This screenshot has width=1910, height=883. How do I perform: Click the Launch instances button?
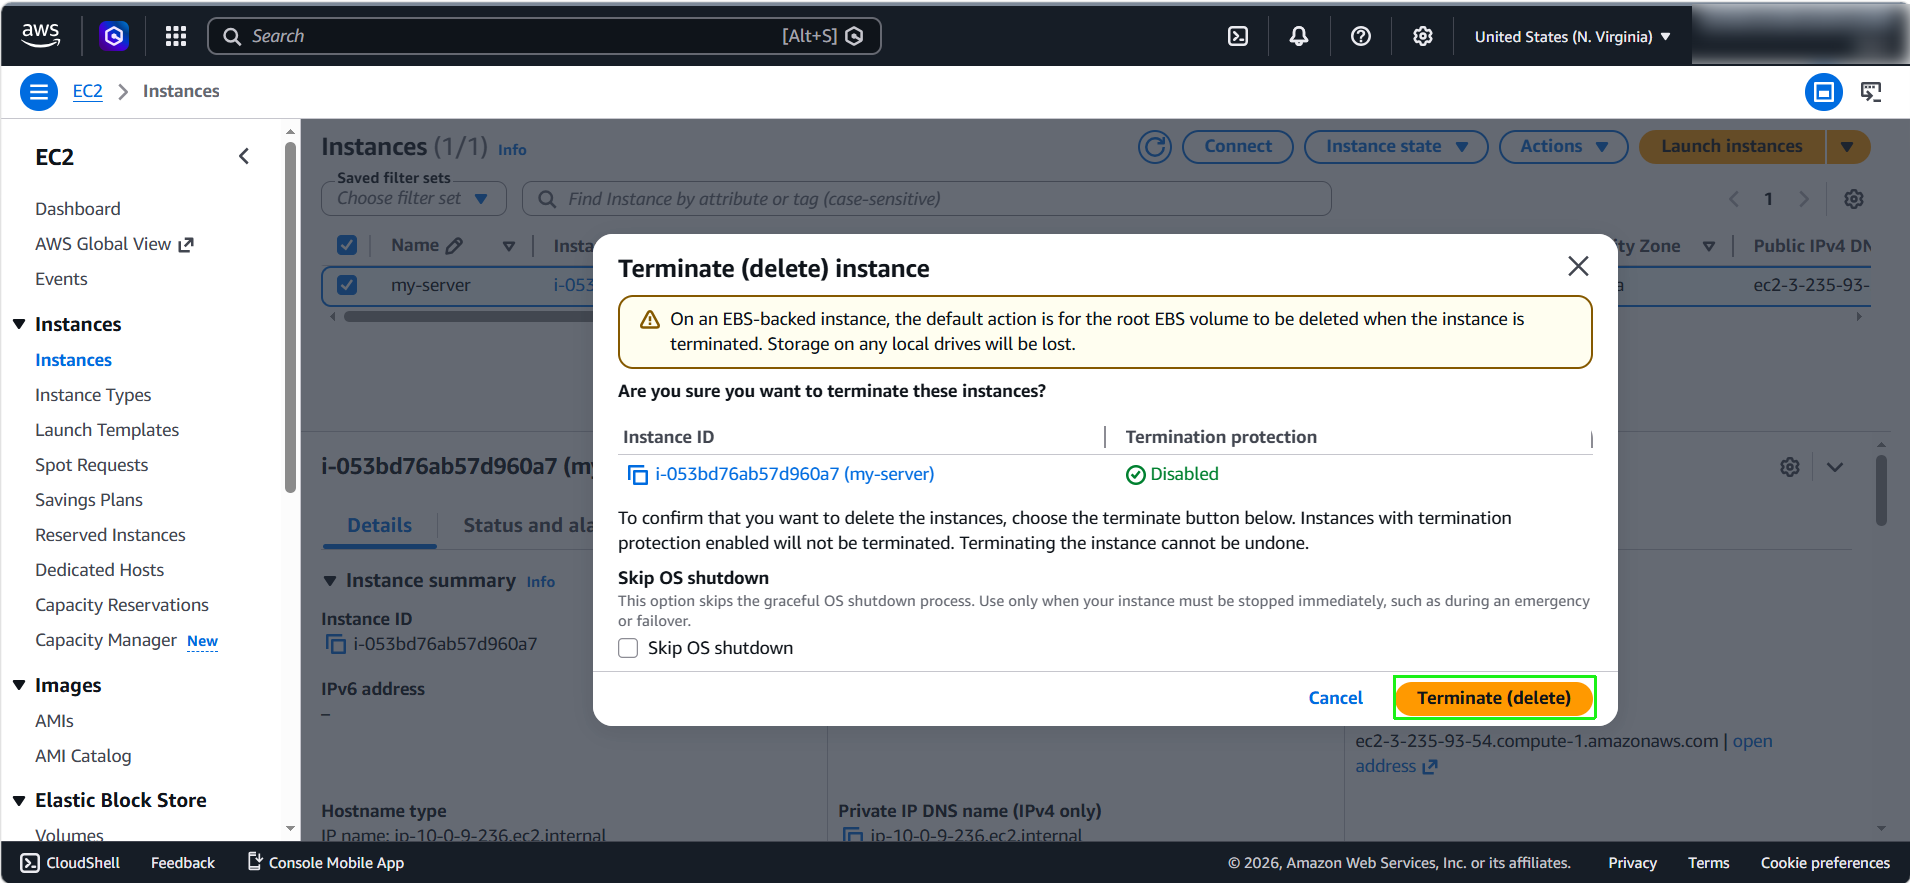click(x=1732, y=147)
